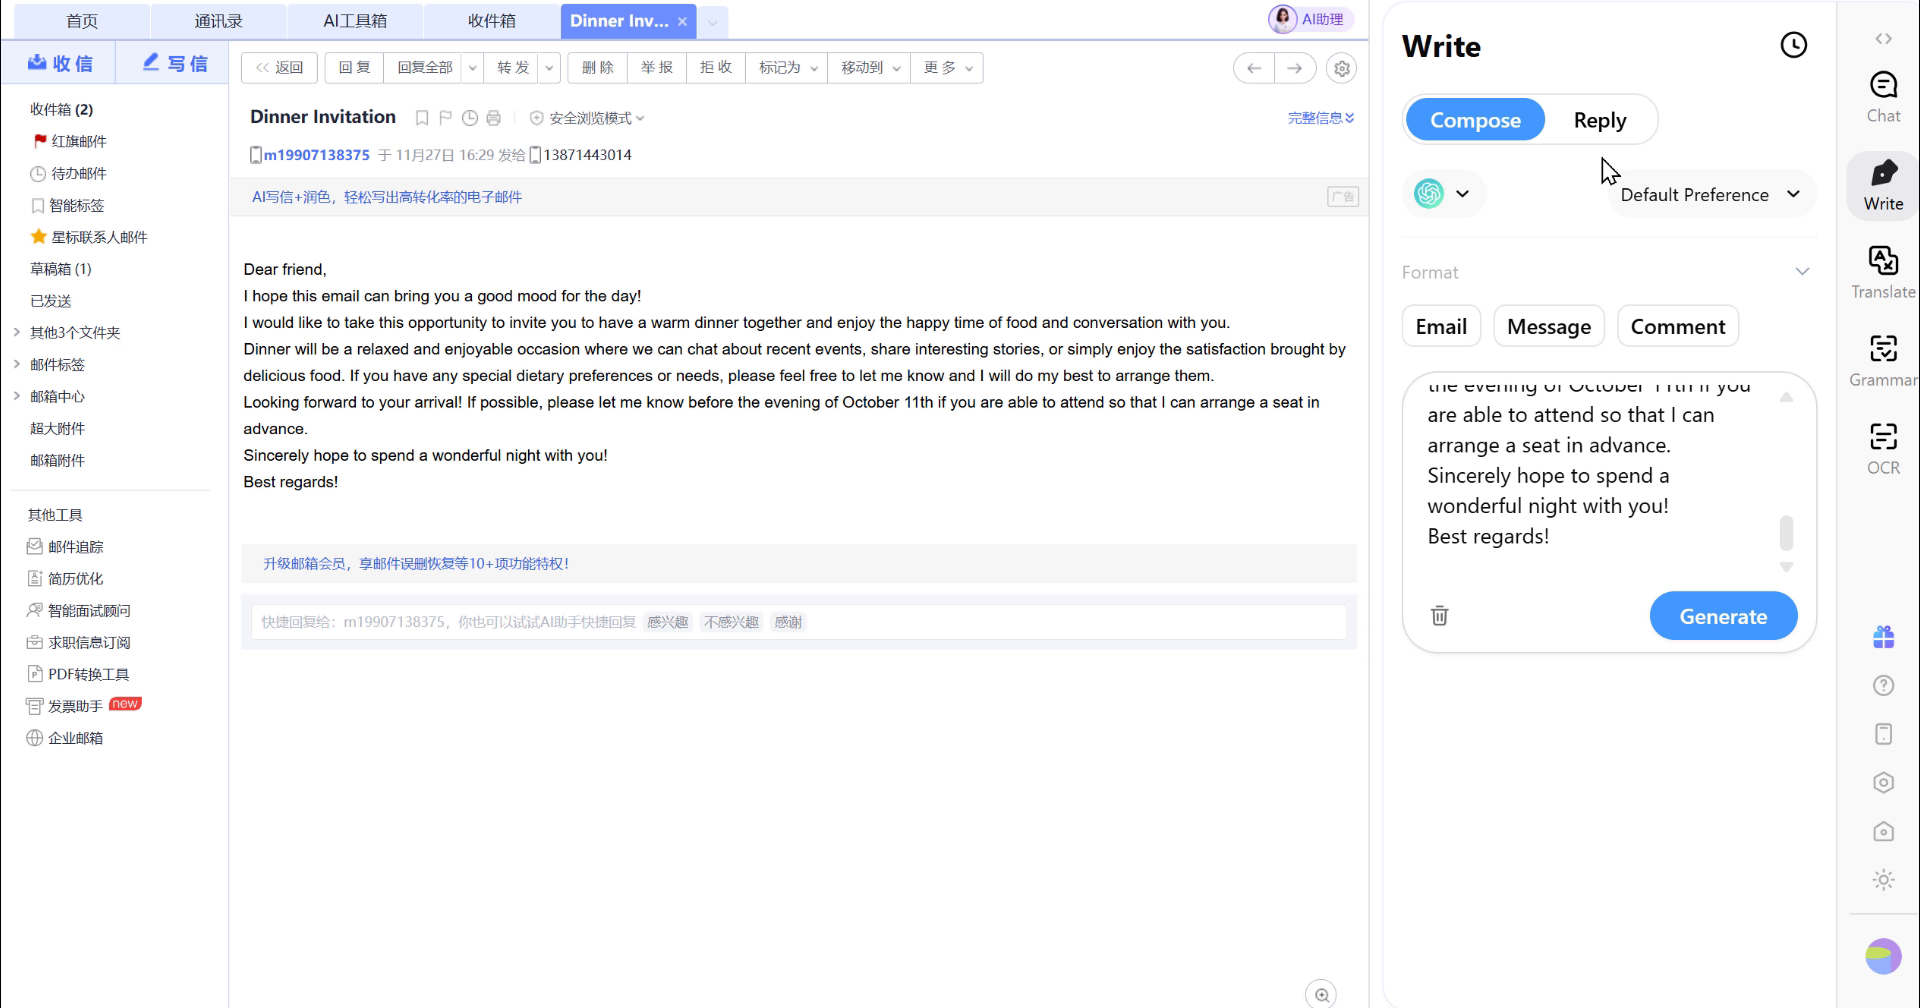Open the Default Preference dropdown
This screenshot has width=1920, height=1008.
(1709, 195)
